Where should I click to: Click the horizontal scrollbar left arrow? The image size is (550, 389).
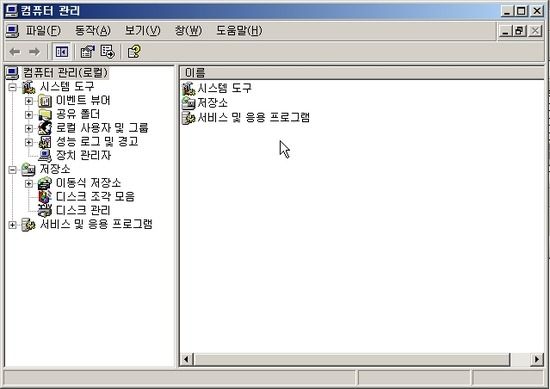186,360
